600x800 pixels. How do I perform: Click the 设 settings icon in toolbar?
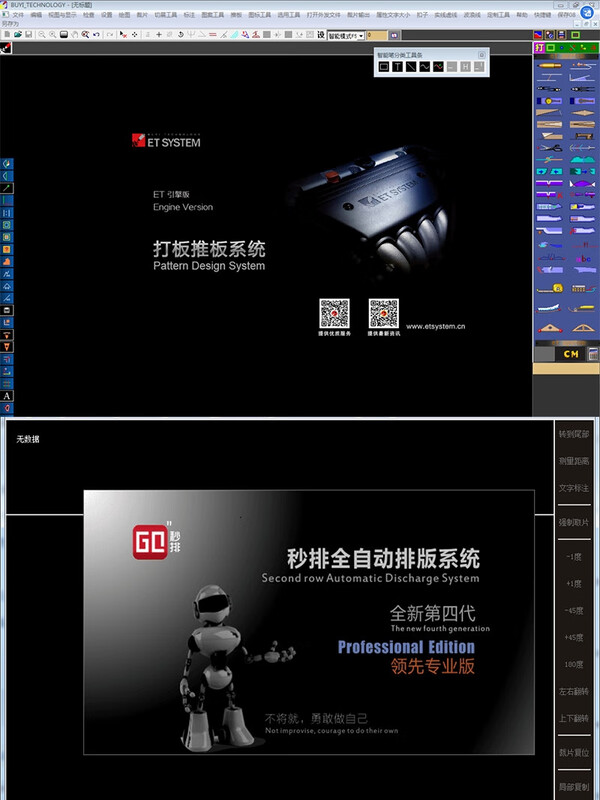tap(321, 35)
